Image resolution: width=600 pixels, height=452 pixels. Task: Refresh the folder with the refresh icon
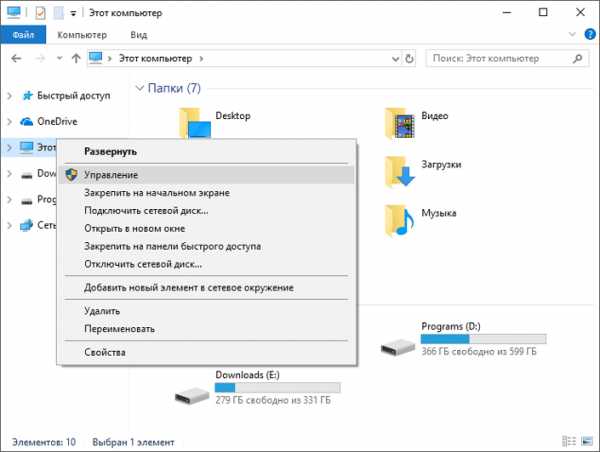coord(409,59)
